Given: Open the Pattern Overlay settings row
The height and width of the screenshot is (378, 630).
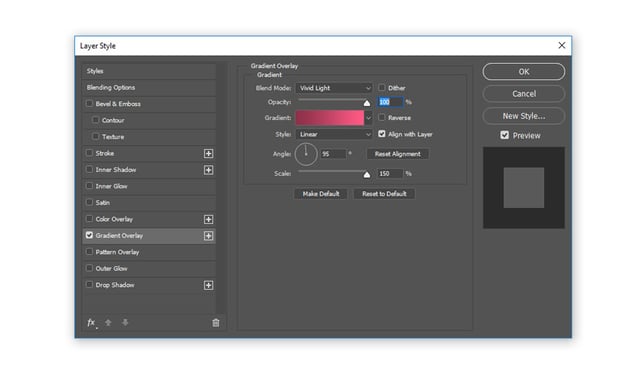Looking at the screenshot, I should click(149, 252).
